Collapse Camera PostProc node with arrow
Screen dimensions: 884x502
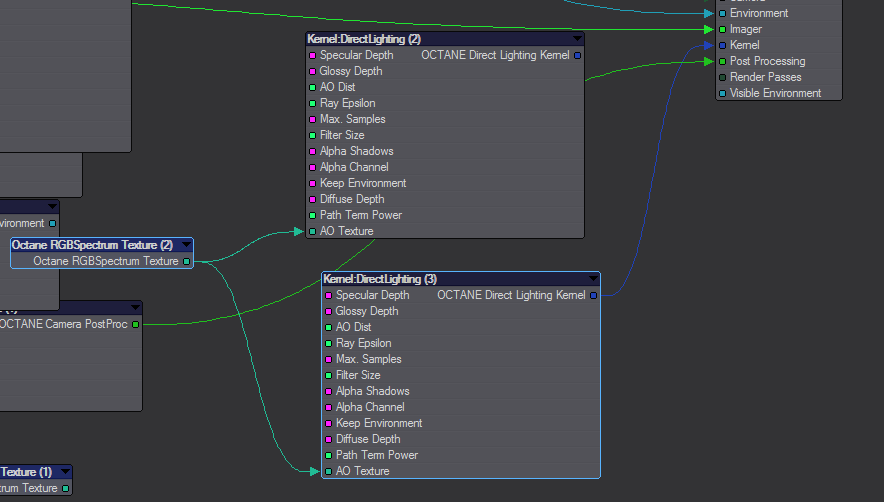coord(135,307)
